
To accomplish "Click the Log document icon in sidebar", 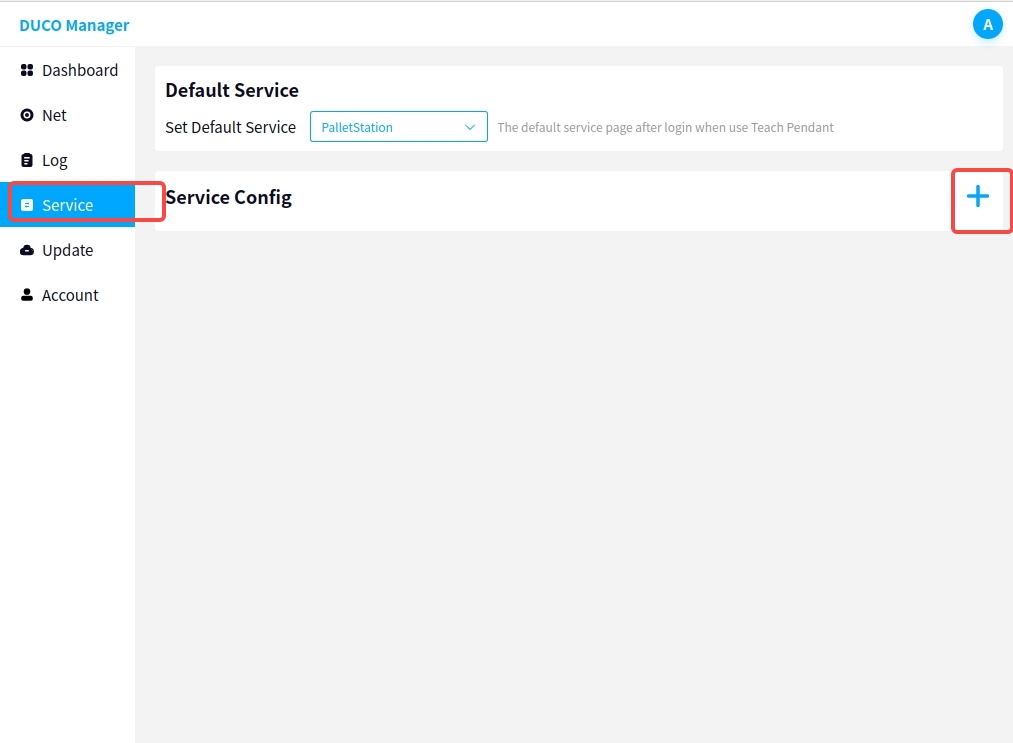I will tap(27, 160).
